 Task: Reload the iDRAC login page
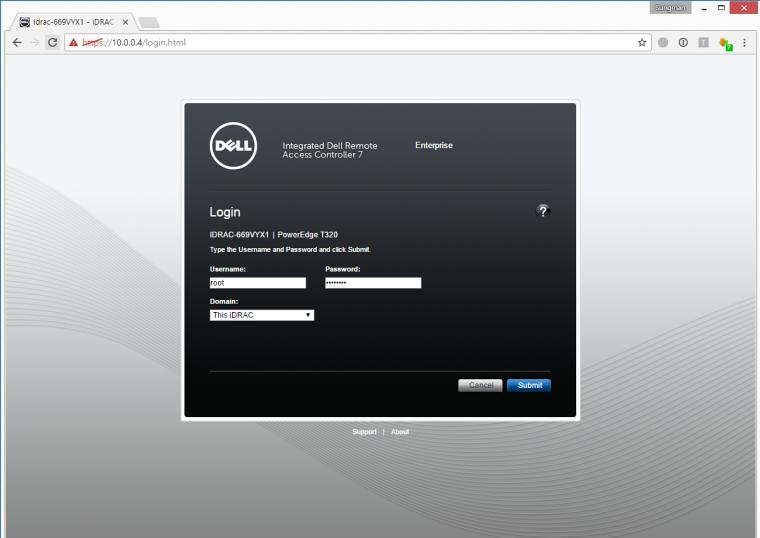(x=52, y=43)
